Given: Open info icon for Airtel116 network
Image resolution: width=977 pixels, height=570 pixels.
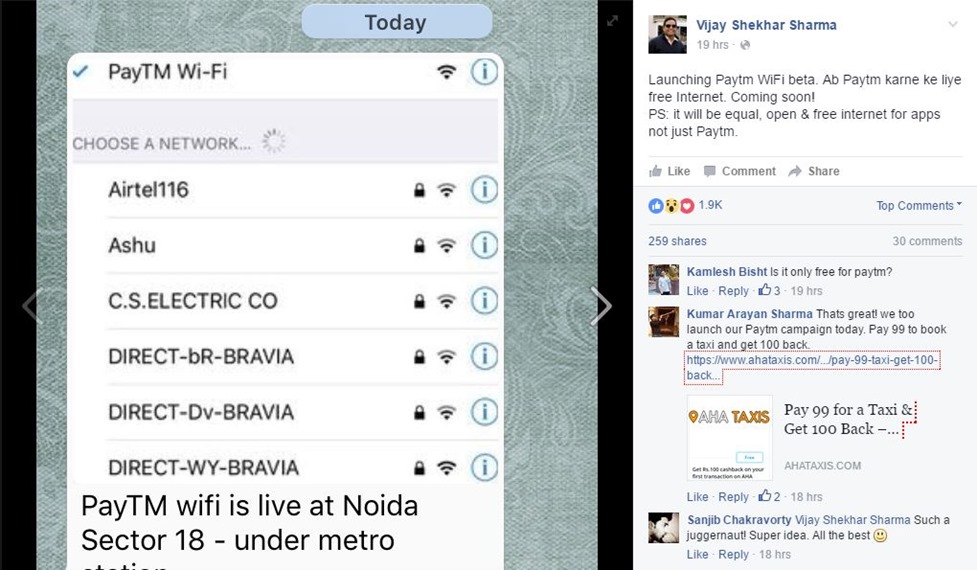Looking at the screenshot, I should point(484,189).
